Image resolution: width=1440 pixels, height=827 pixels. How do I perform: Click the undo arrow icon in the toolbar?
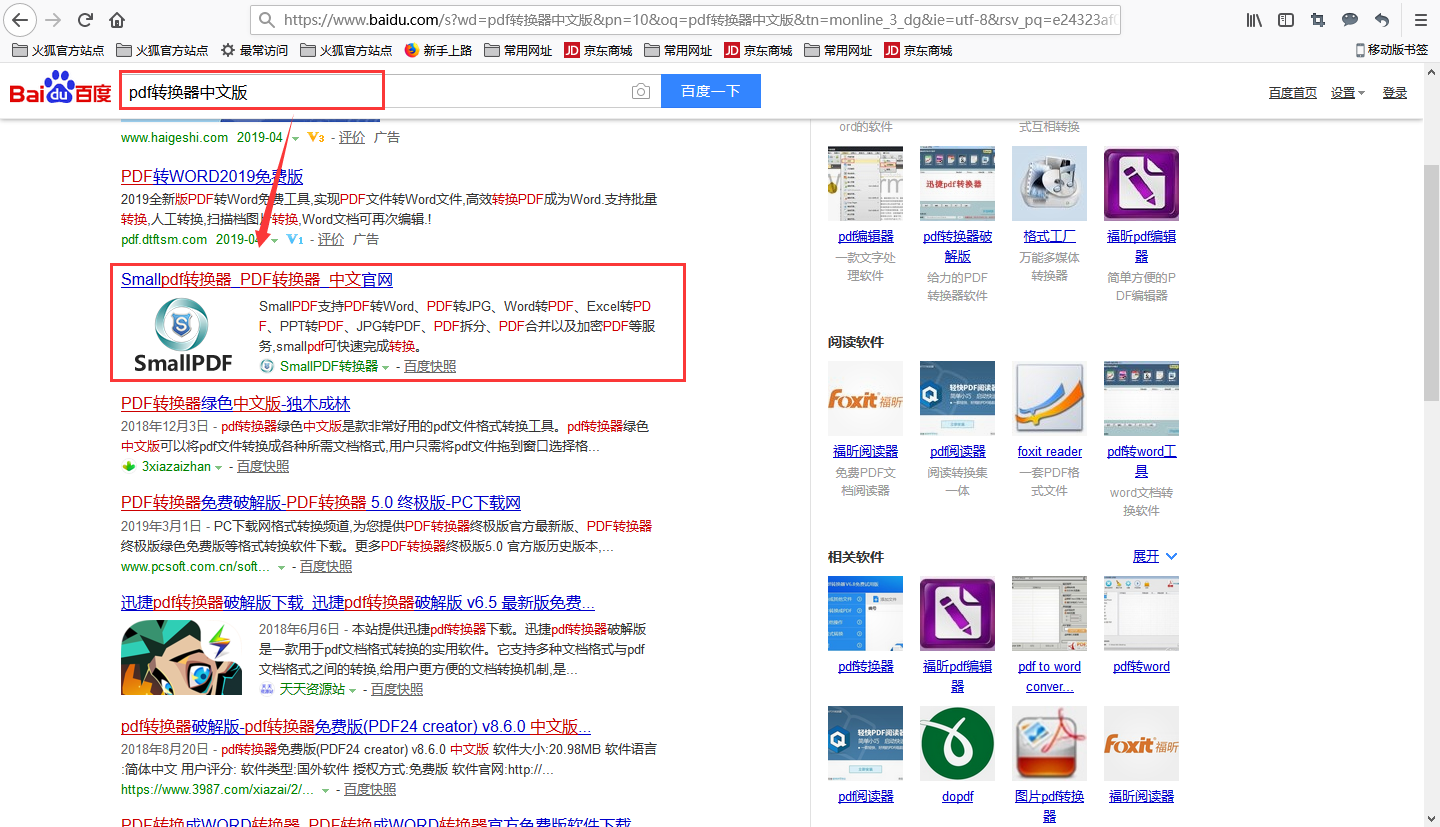coord(1382,20)
